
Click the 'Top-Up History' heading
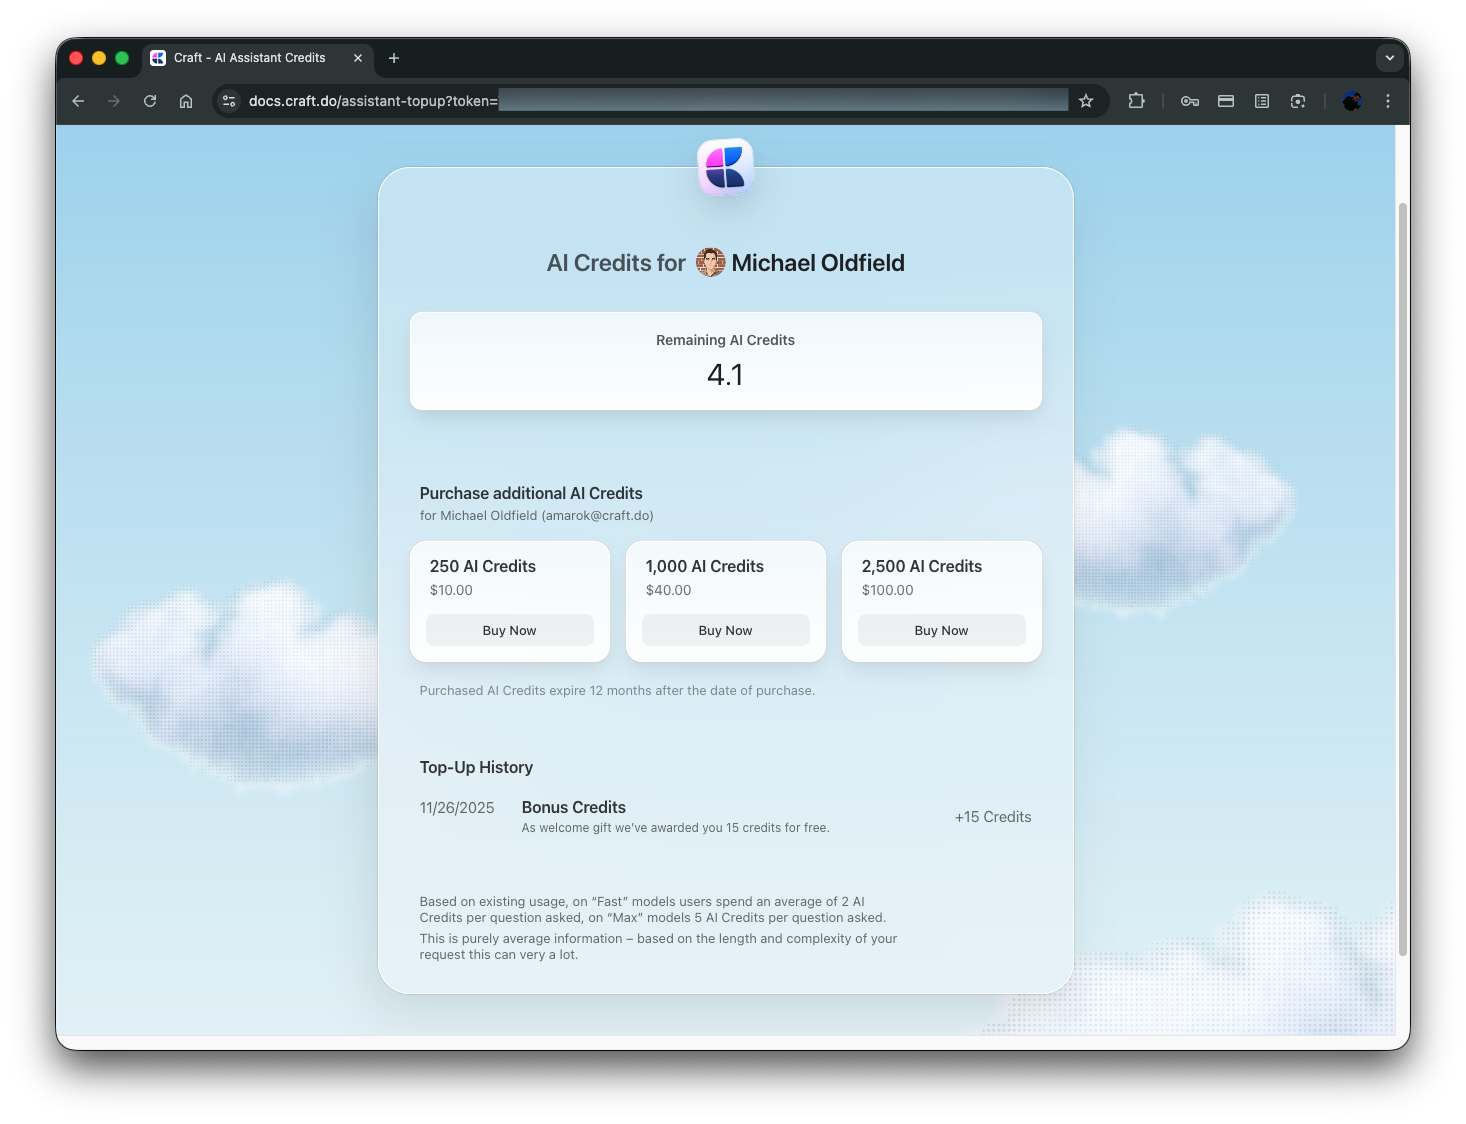click(476, 767)
